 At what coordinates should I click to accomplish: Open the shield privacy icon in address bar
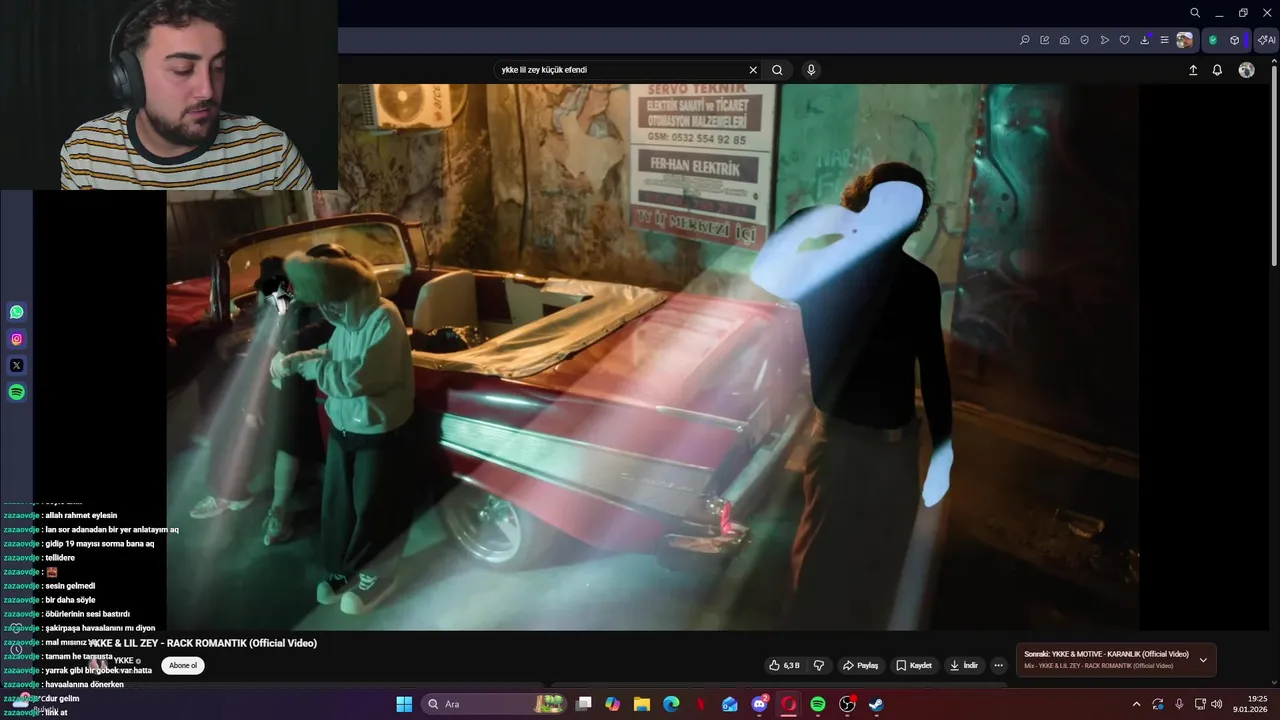[x=1085, y=40]
